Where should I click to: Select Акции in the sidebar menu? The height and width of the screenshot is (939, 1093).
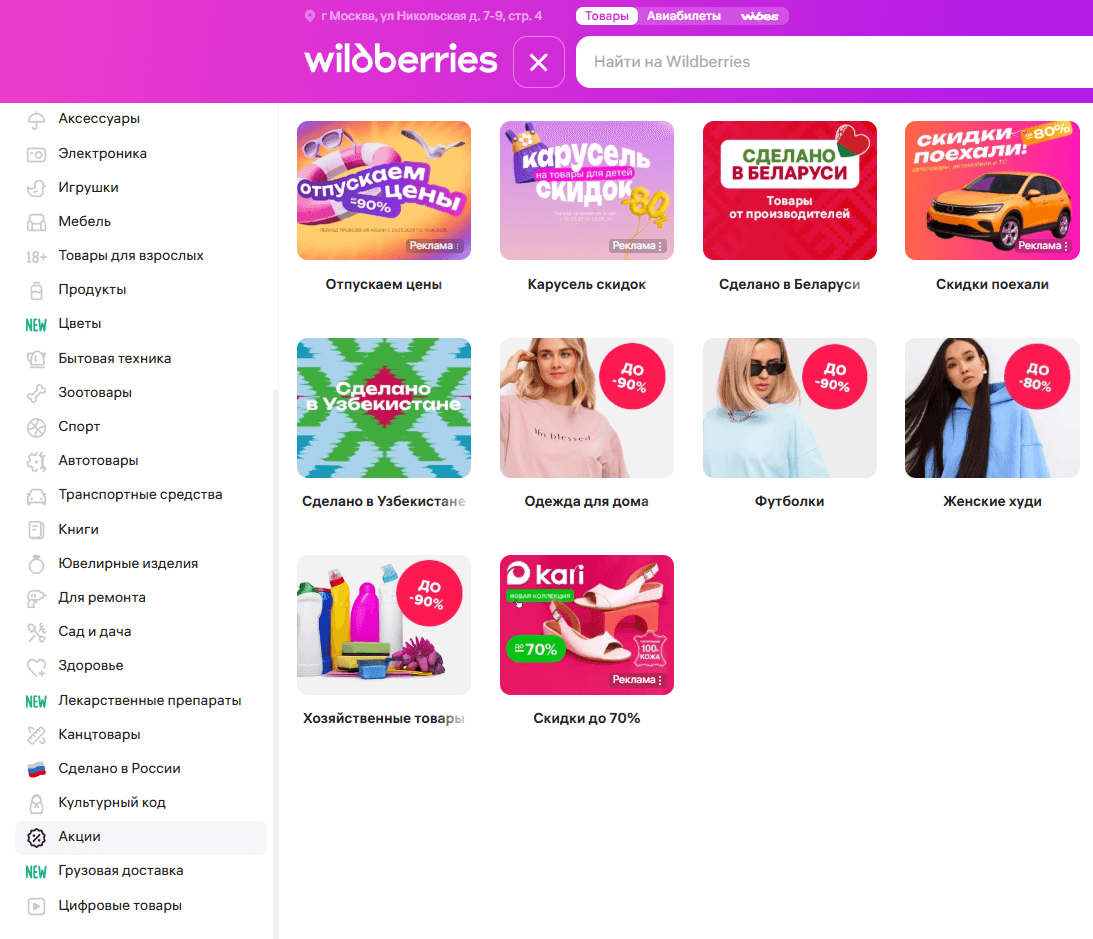tap(141, 837)
